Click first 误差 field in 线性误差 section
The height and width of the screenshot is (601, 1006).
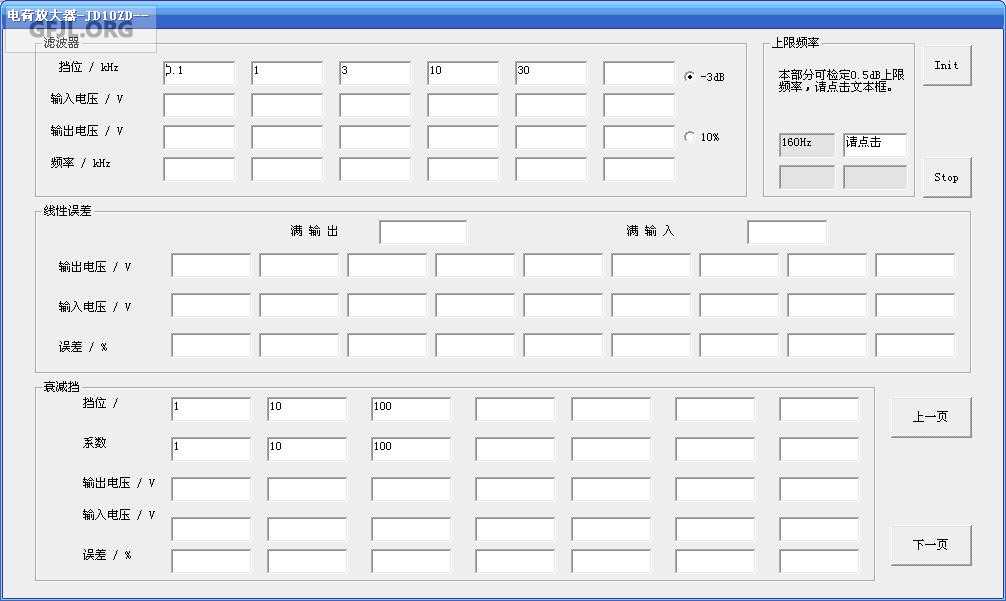tap(211, 345)
